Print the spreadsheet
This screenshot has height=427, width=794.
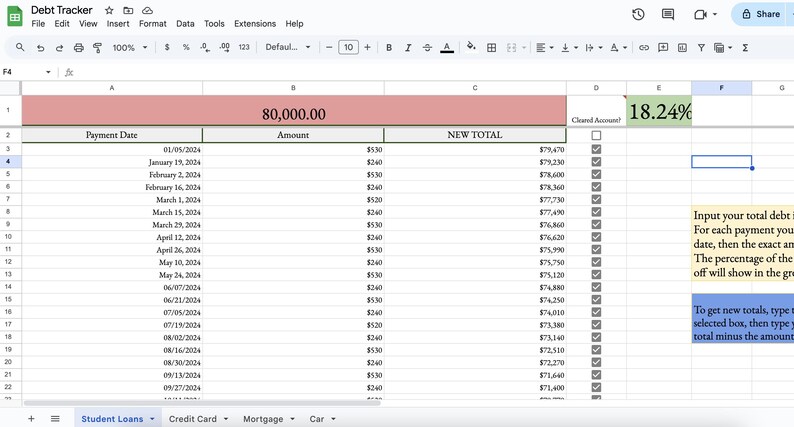click(78, 48)
